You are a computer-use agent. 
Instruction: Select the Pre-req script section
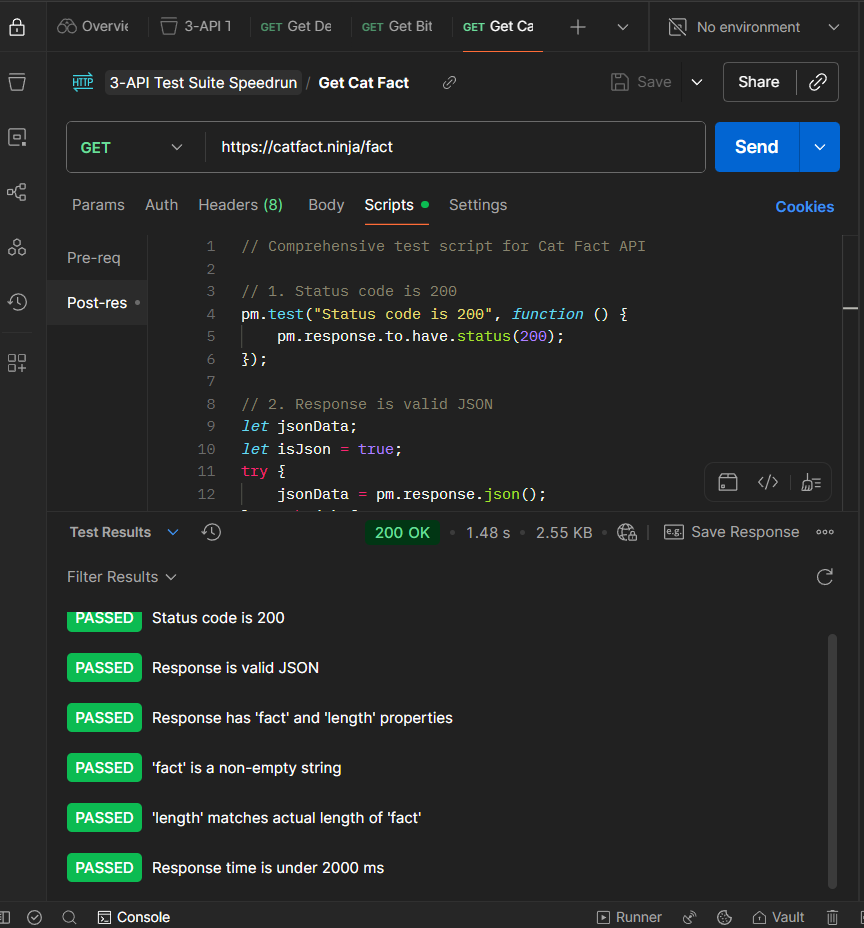(x=94, y=258)
